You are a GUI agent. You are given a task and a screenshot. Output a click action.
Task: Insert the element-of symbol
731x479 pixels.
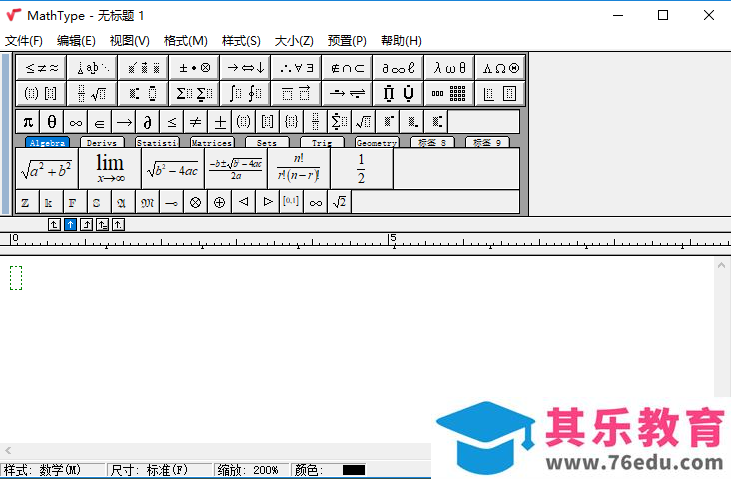pos(100,122)
